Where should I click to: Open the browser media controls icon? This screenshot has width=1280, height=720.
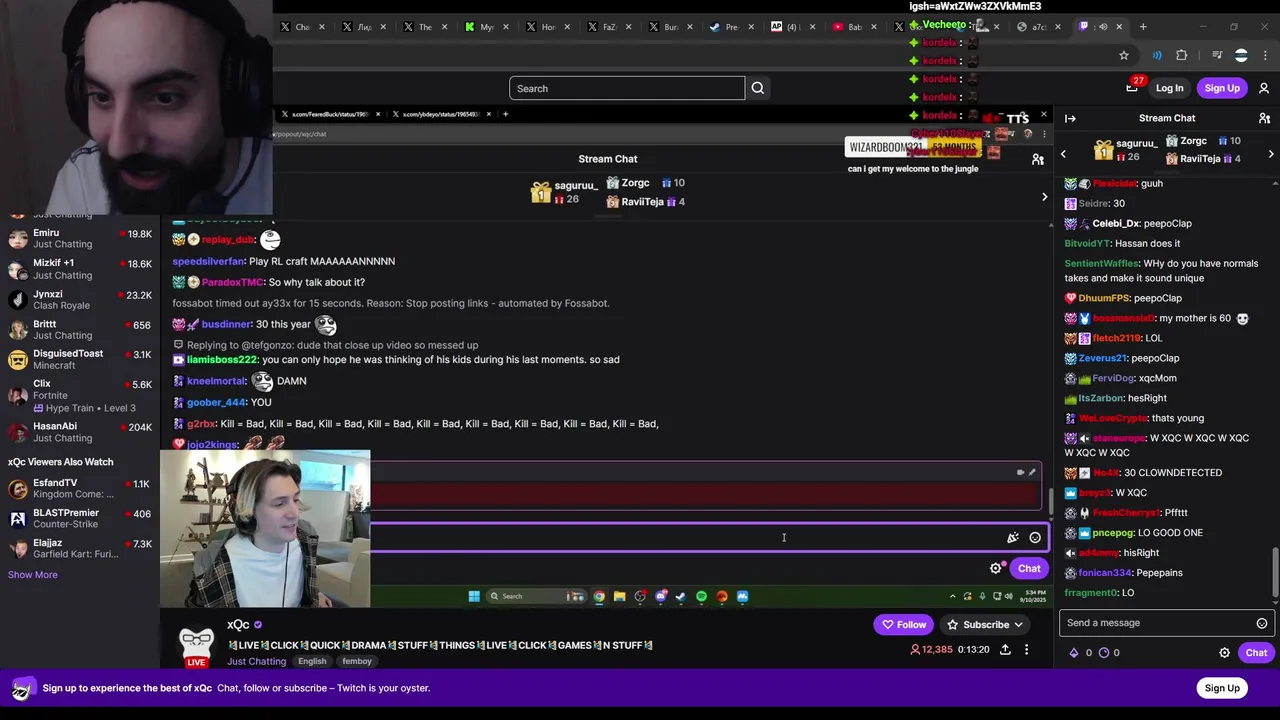(1216, 55)
